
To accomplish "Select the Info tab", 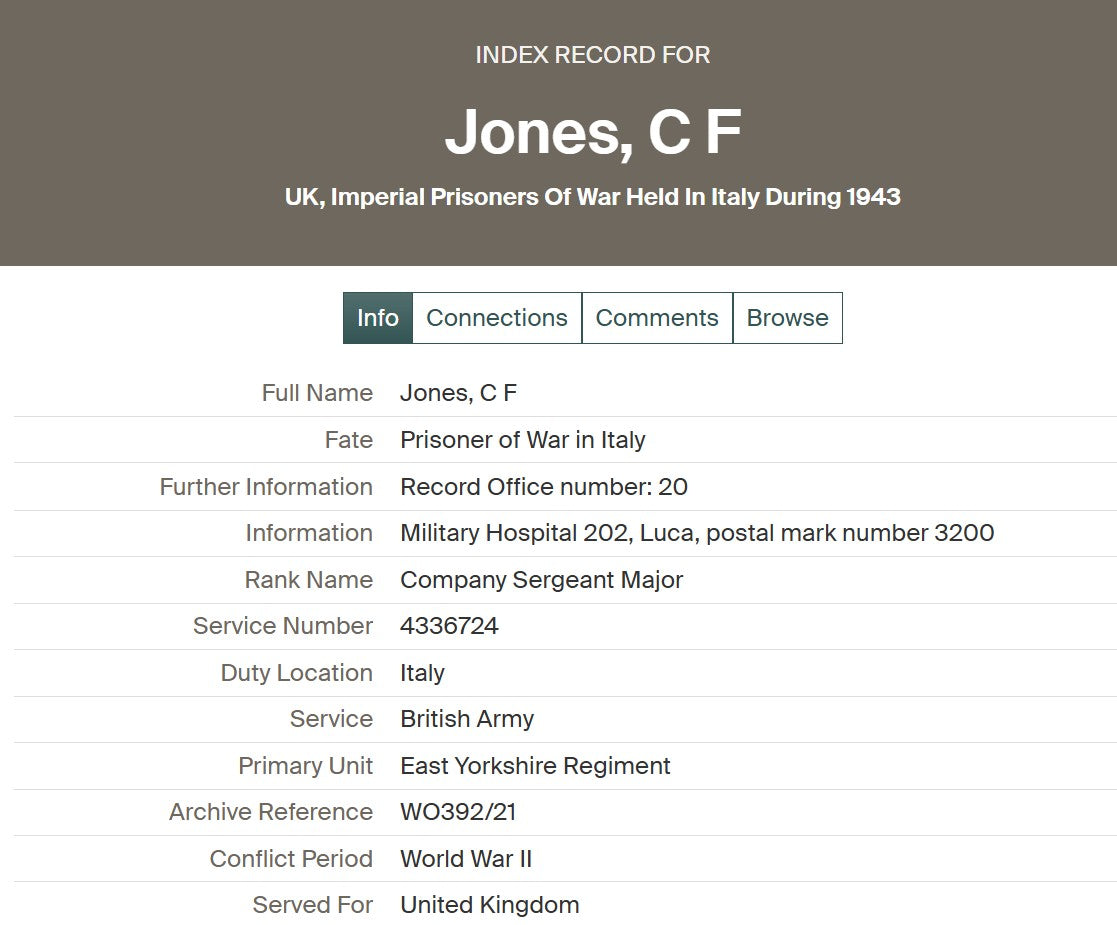I will 377,318.
